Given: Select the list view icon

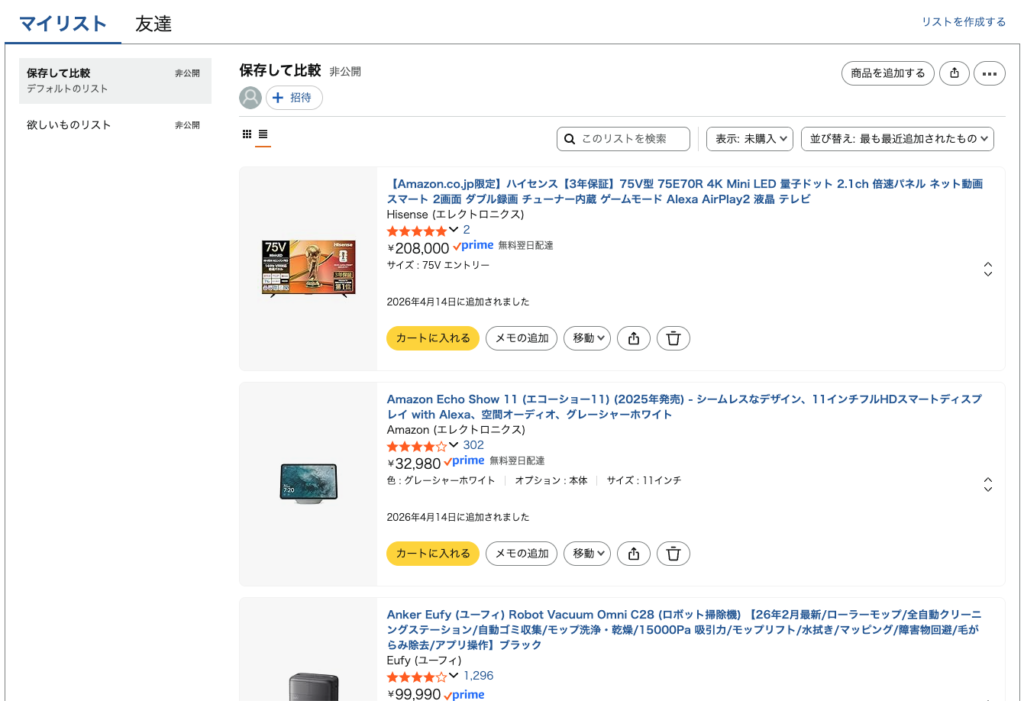Looking at the screenshot, I should click(x=263, y=134).
